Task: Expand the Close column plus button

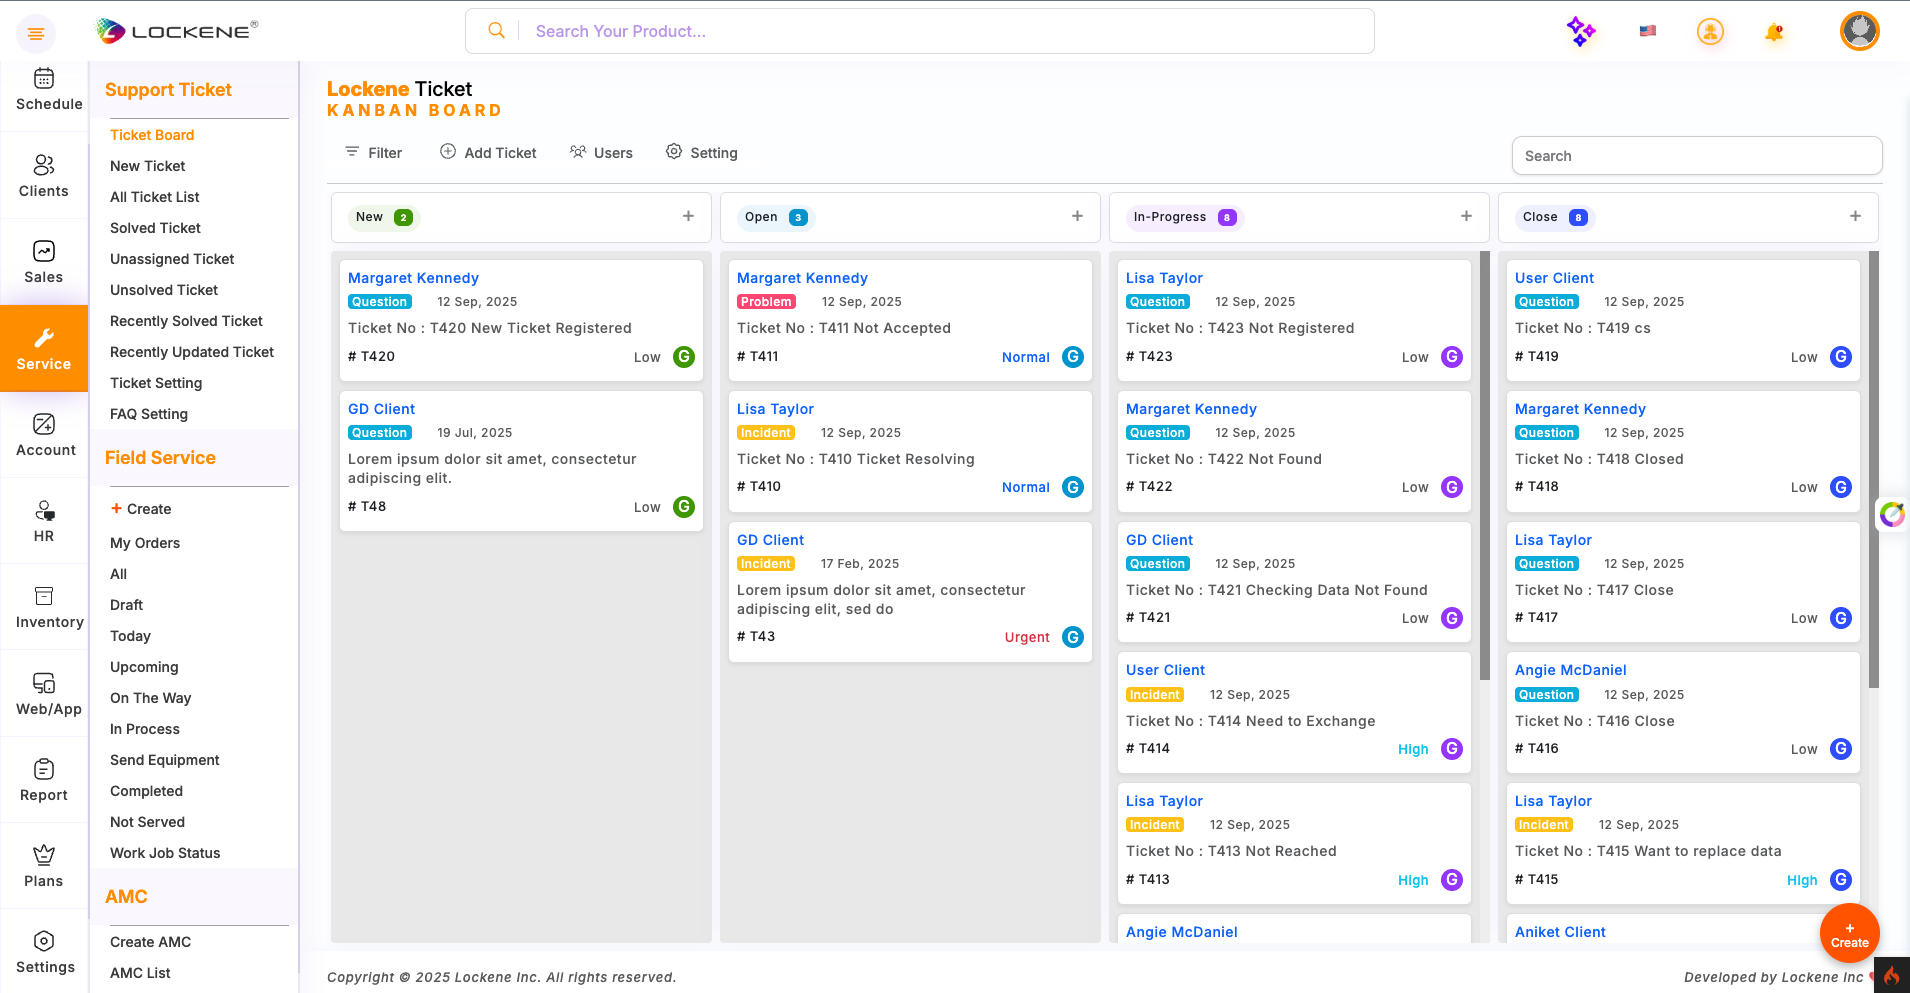Action: click(1855, 216)
